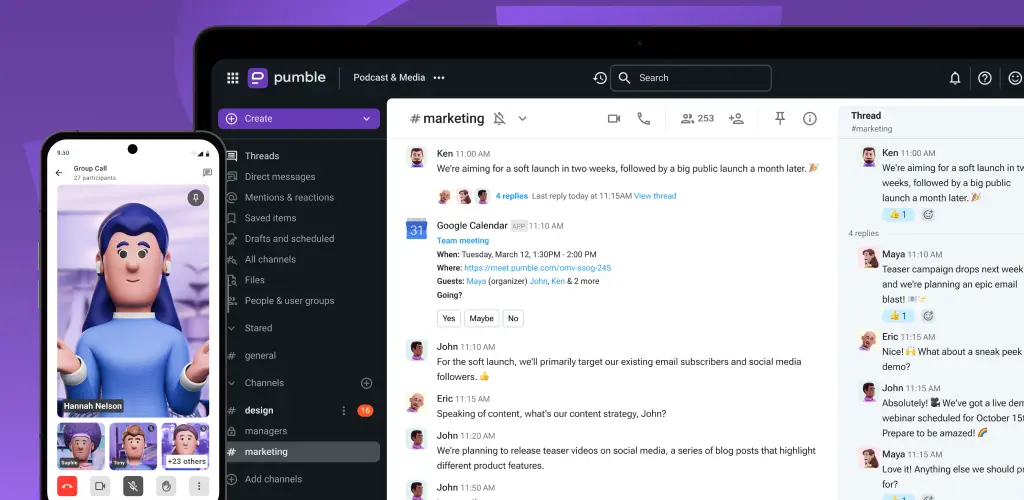Open Team meeting event link

(x=463, y=241)
